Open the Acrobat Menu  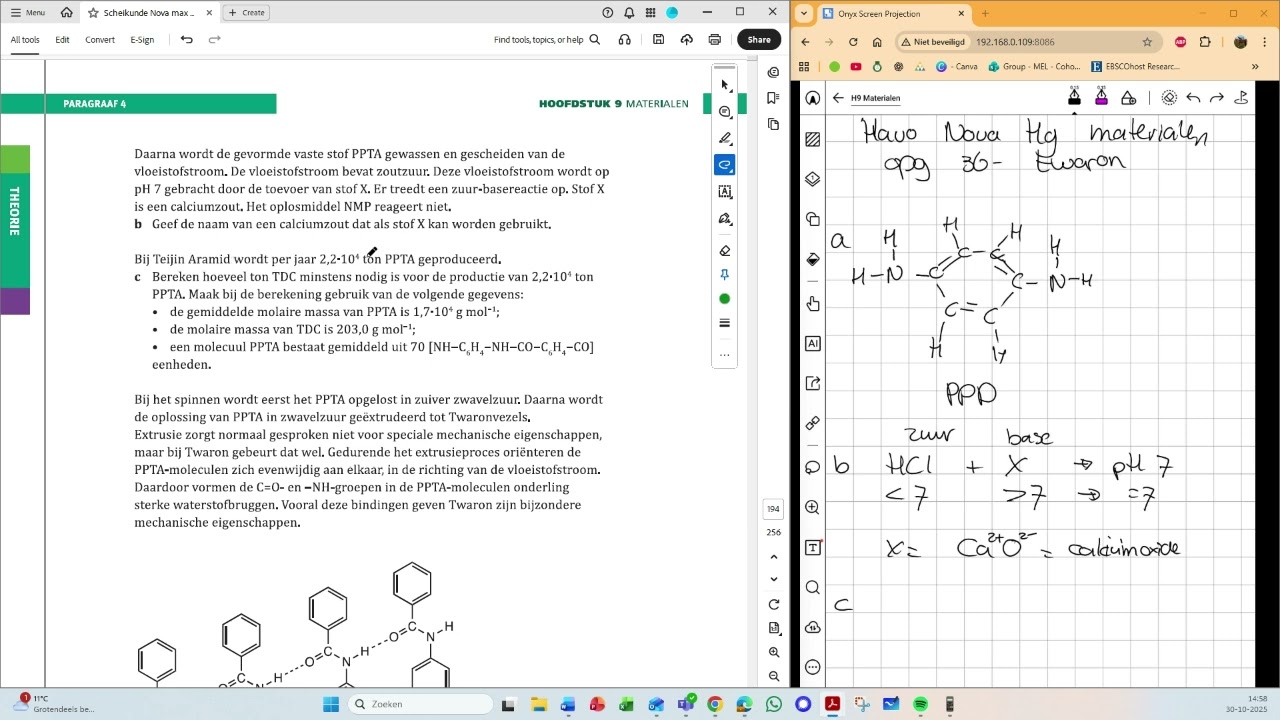tap(28, 13)
